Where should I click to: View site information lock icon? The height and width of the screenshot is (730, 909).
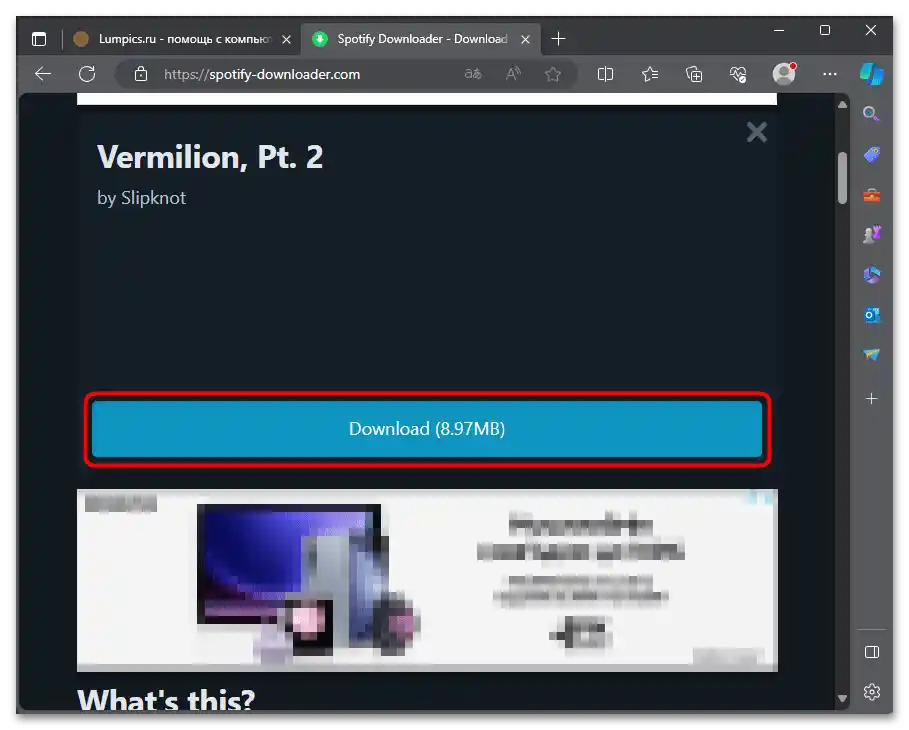pyautogui.click(x=140, y=74)
